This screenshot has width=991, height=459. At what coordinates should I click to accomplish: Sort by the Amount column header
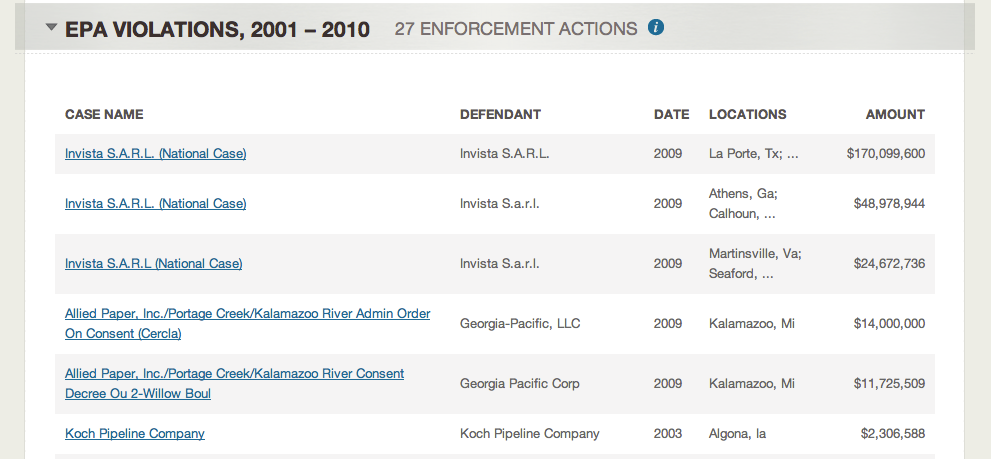[x=895, y=114]
